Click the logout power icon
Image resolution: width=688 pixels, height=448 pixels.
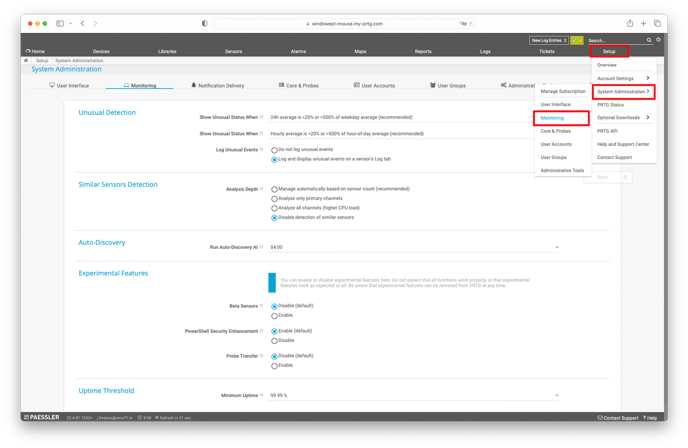(x=658, y=40)
